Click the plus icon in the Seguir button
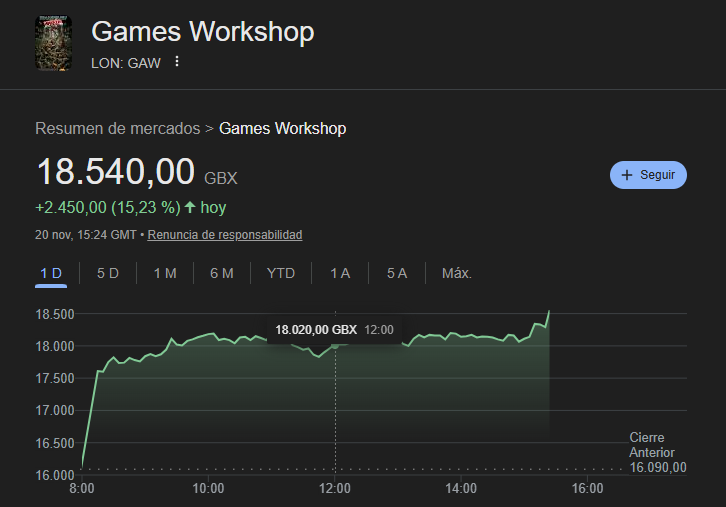 [627, 175]
